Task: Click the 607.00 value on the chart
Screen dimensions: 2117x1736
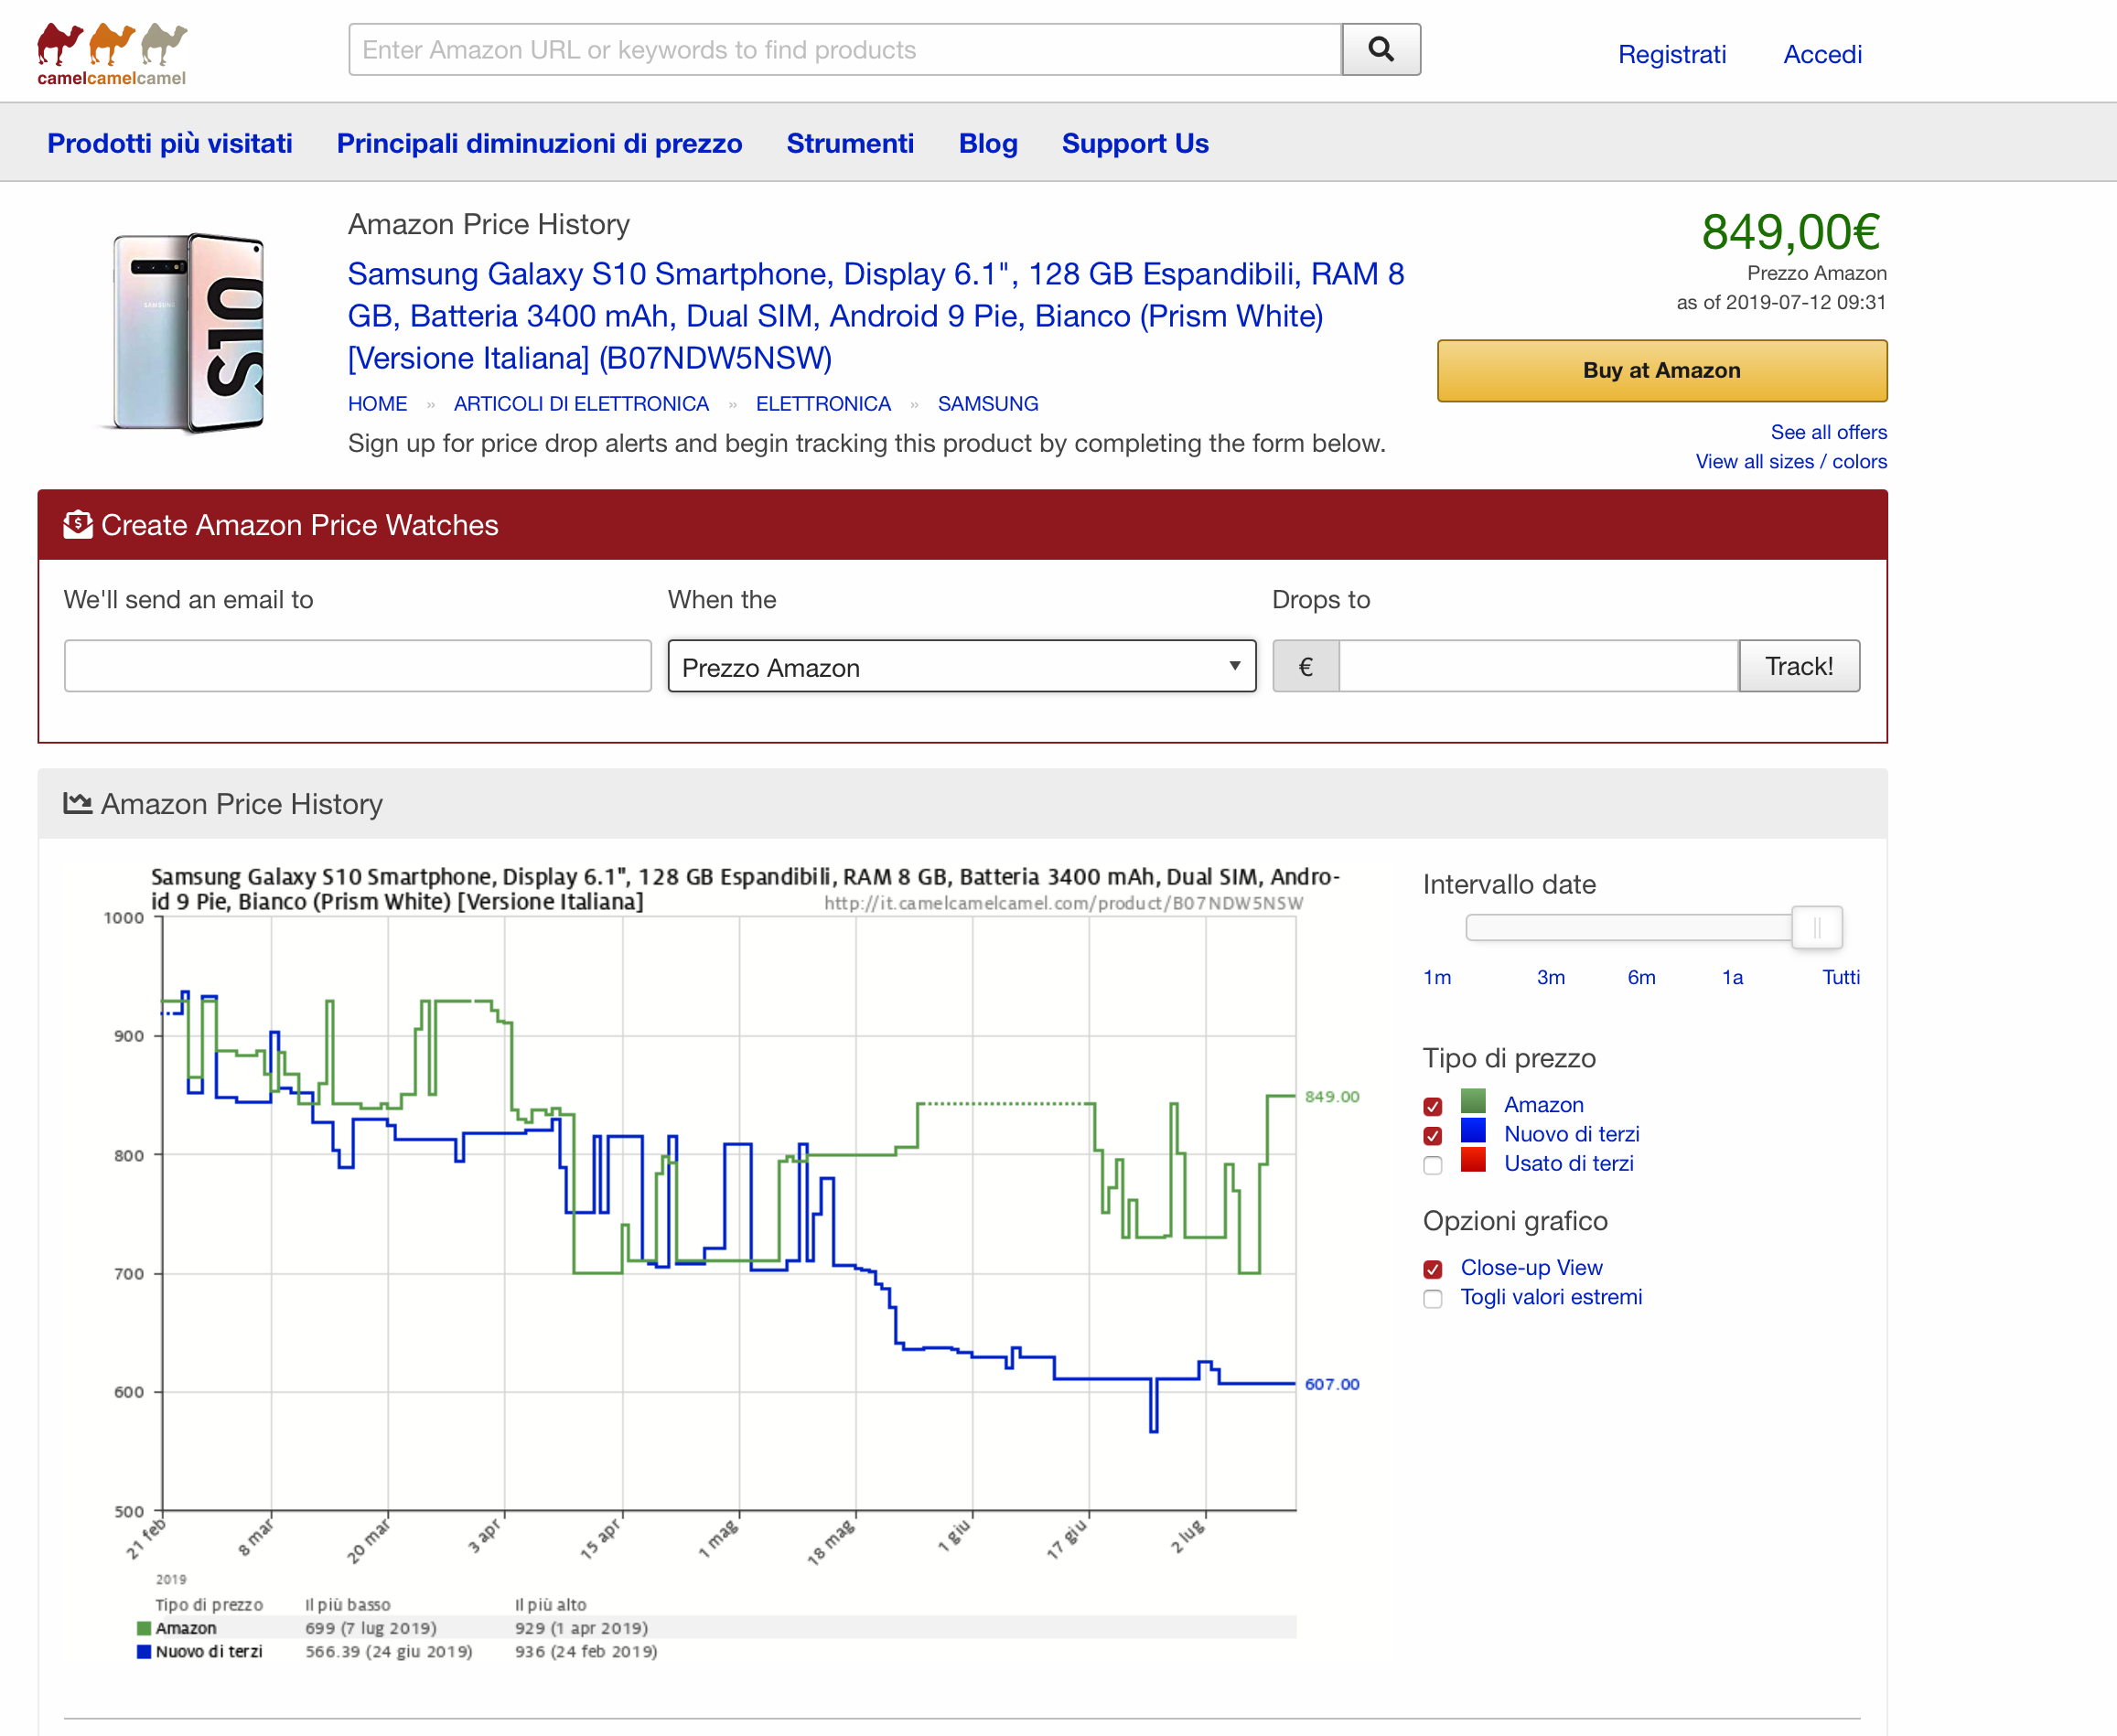Action: pyautogui.click(x=1332, y=1384)
